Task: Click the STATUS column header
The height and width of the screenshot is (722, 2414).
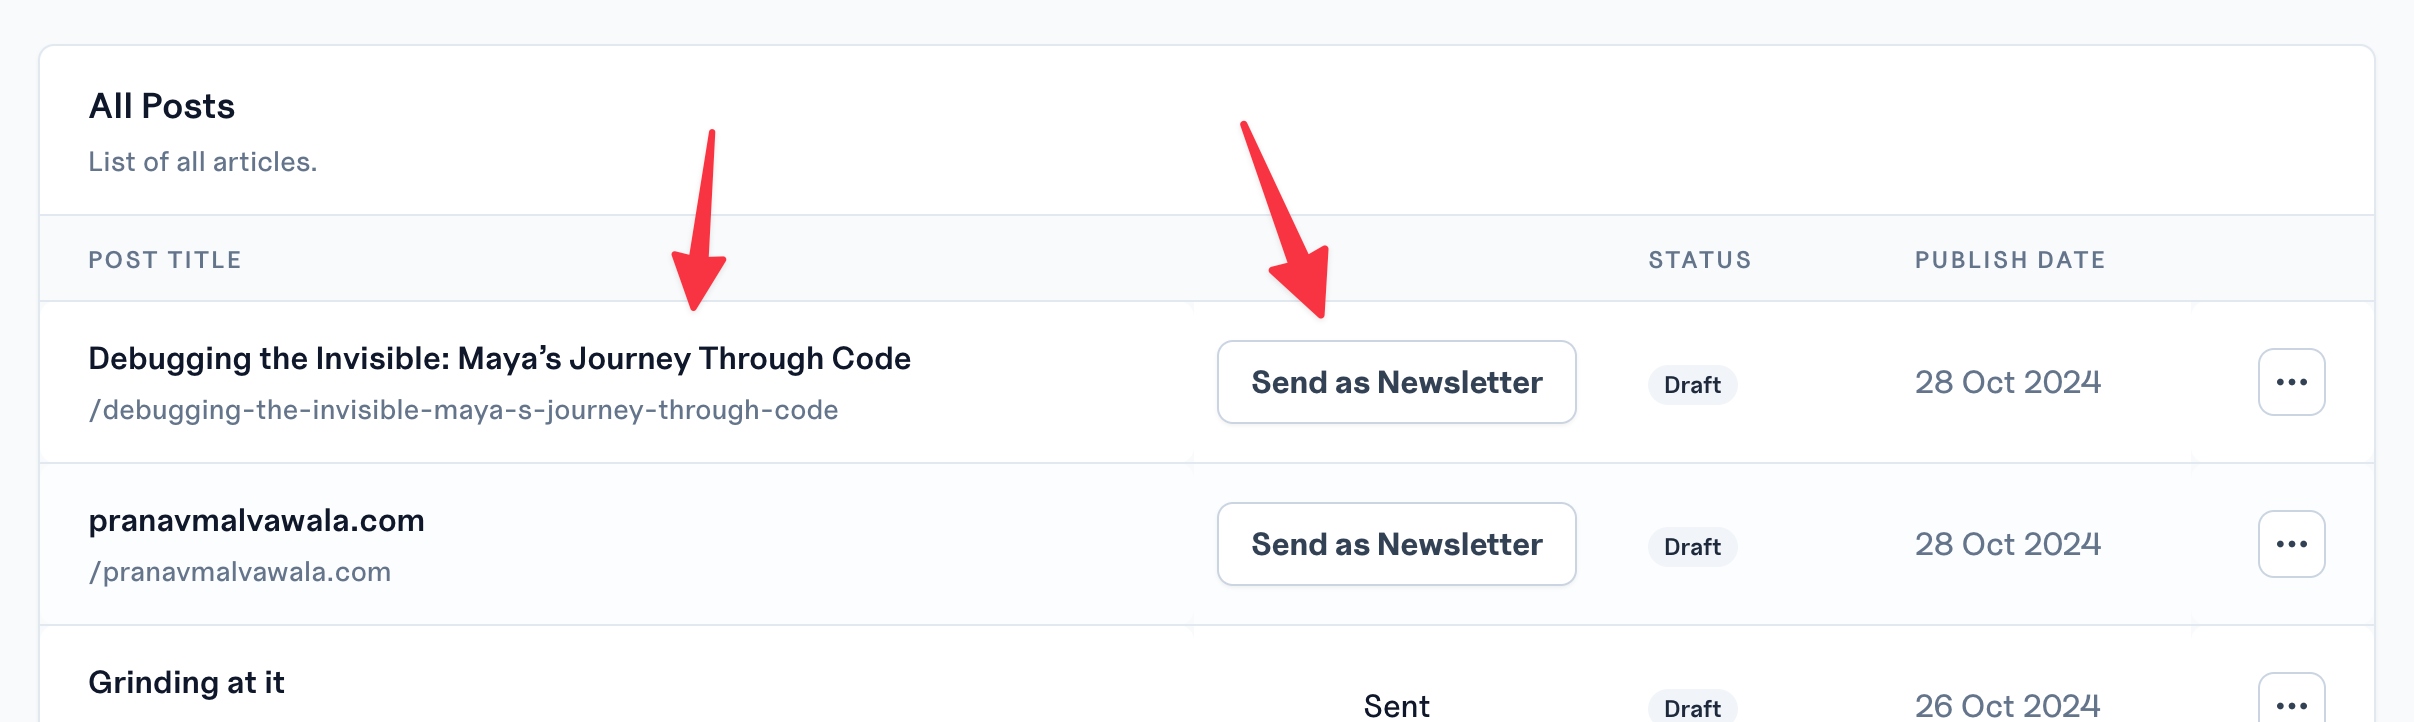Action: [x=1700, y=260]
